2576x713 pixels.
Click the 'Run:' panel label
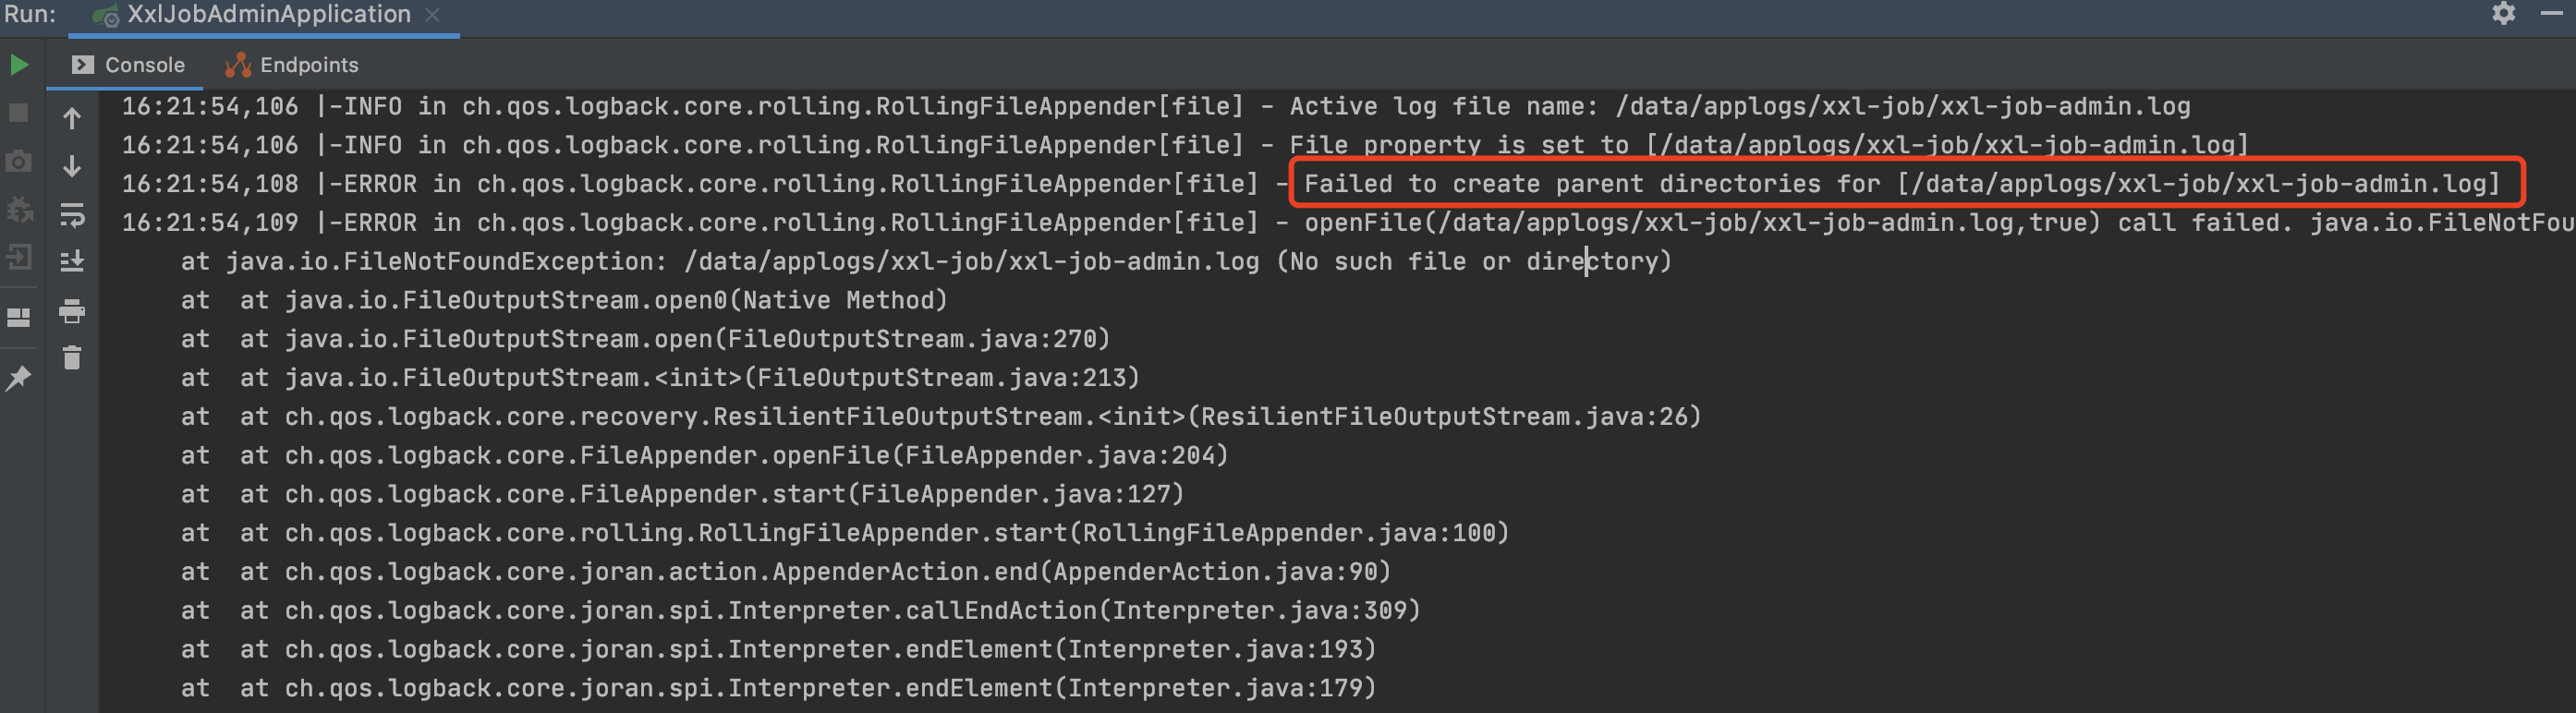tap(30, 15)
